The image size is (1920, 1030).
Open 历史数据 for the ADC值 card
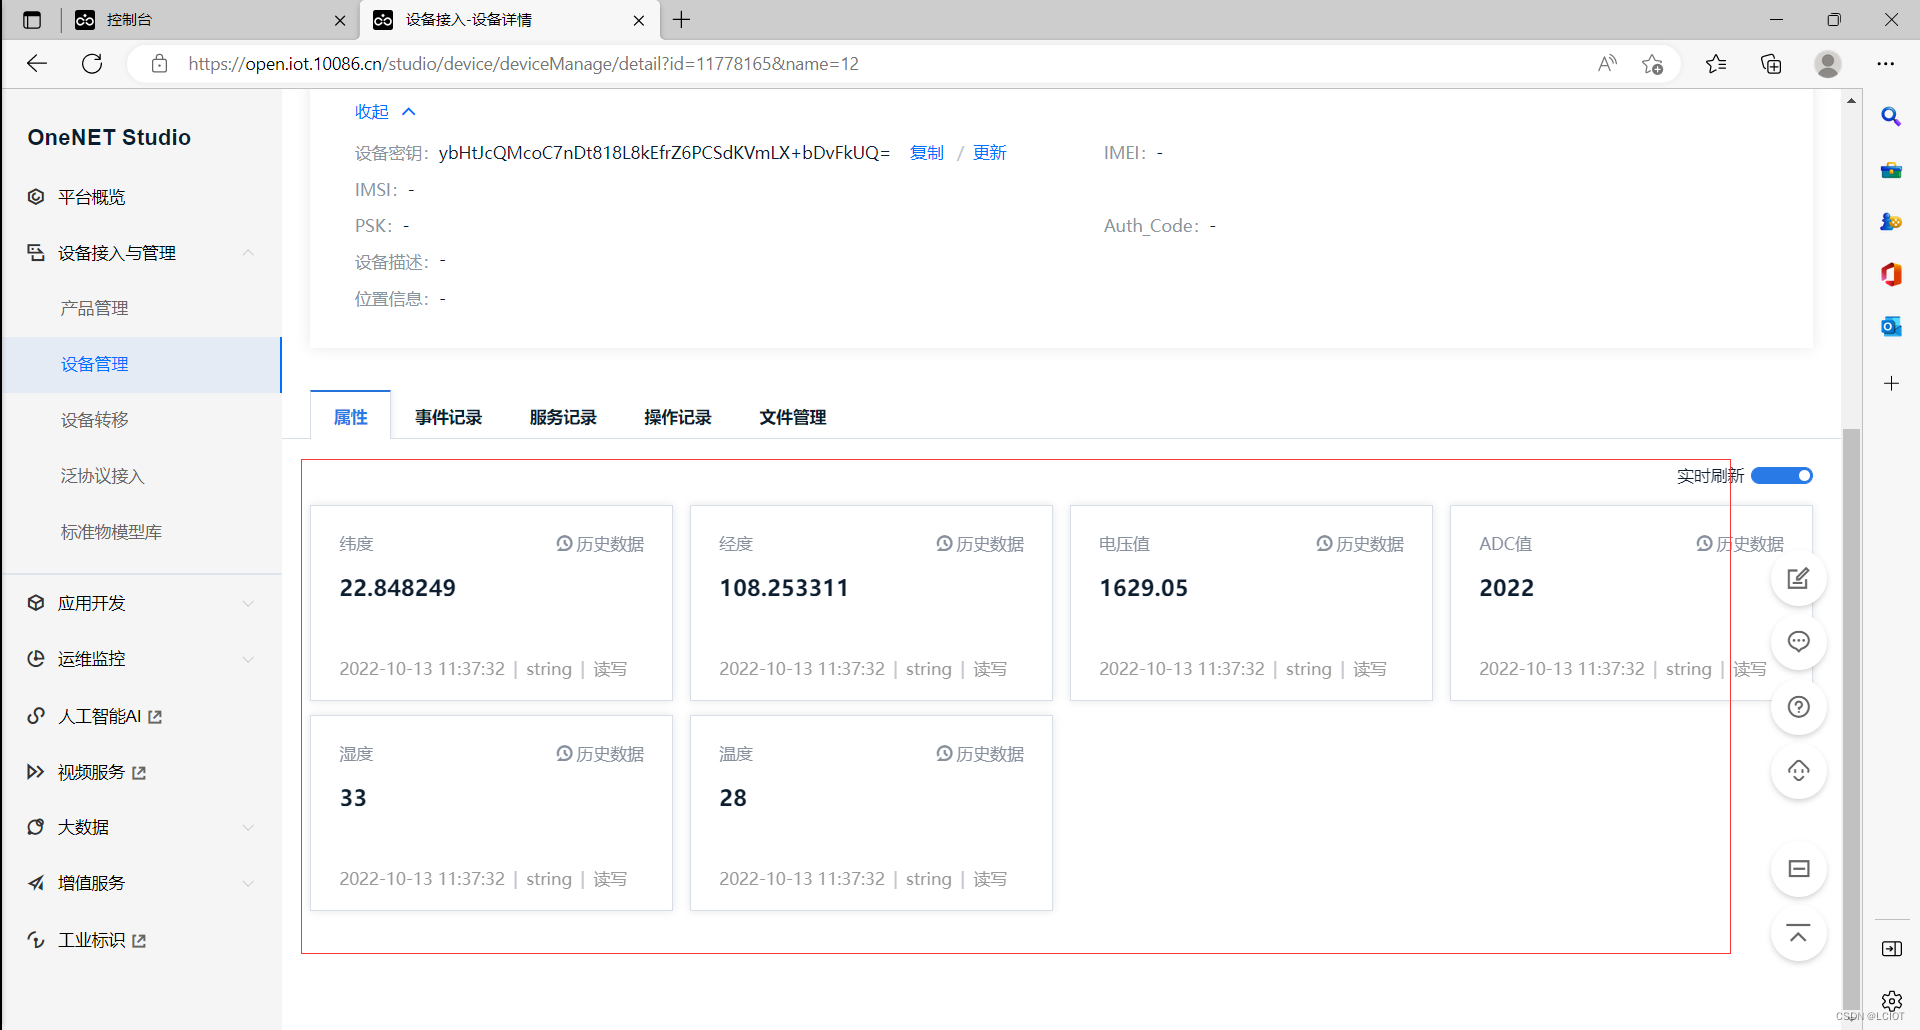click(x=1740, y=544)
